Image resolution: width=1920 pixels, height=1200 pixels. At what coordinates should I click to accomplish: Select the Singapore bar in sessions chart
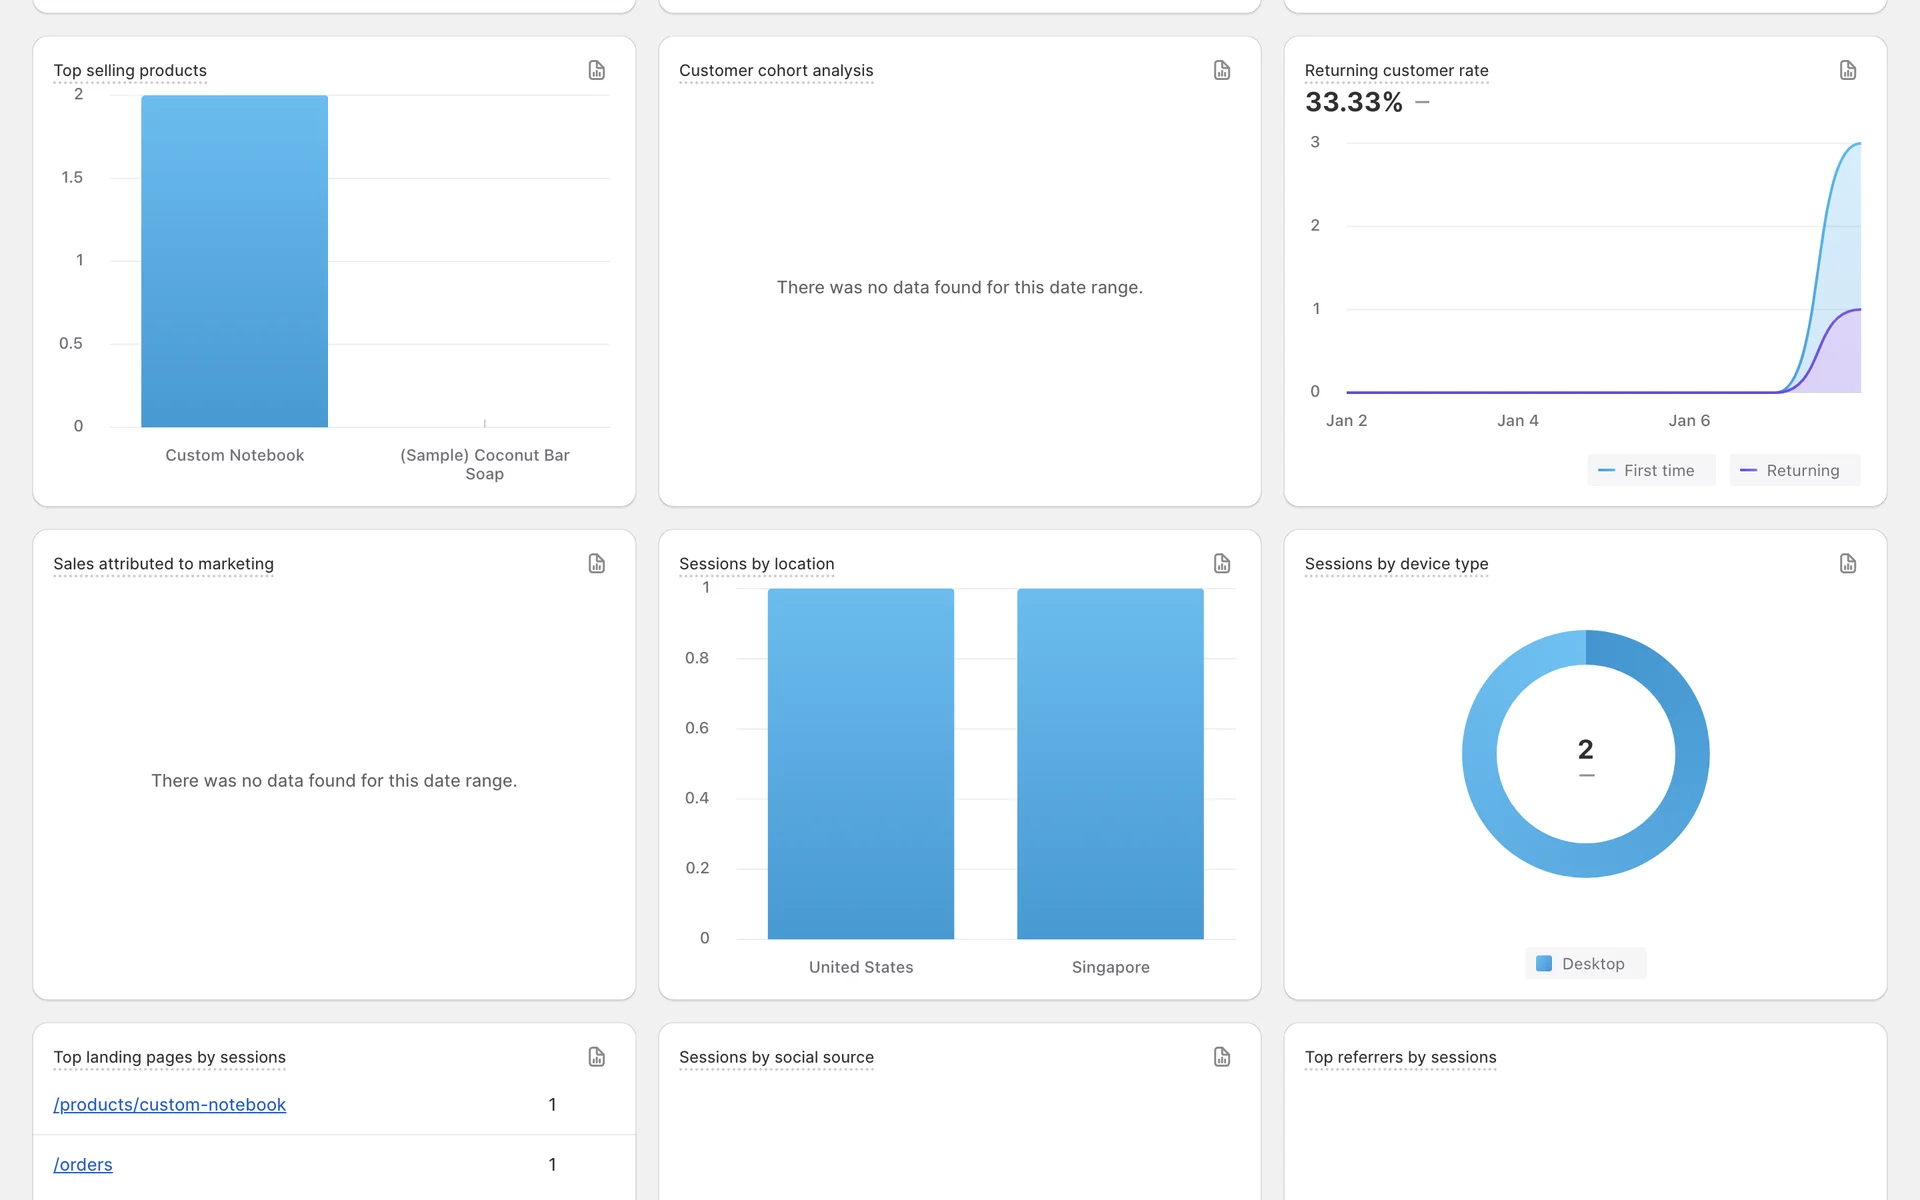point(1110,764)
